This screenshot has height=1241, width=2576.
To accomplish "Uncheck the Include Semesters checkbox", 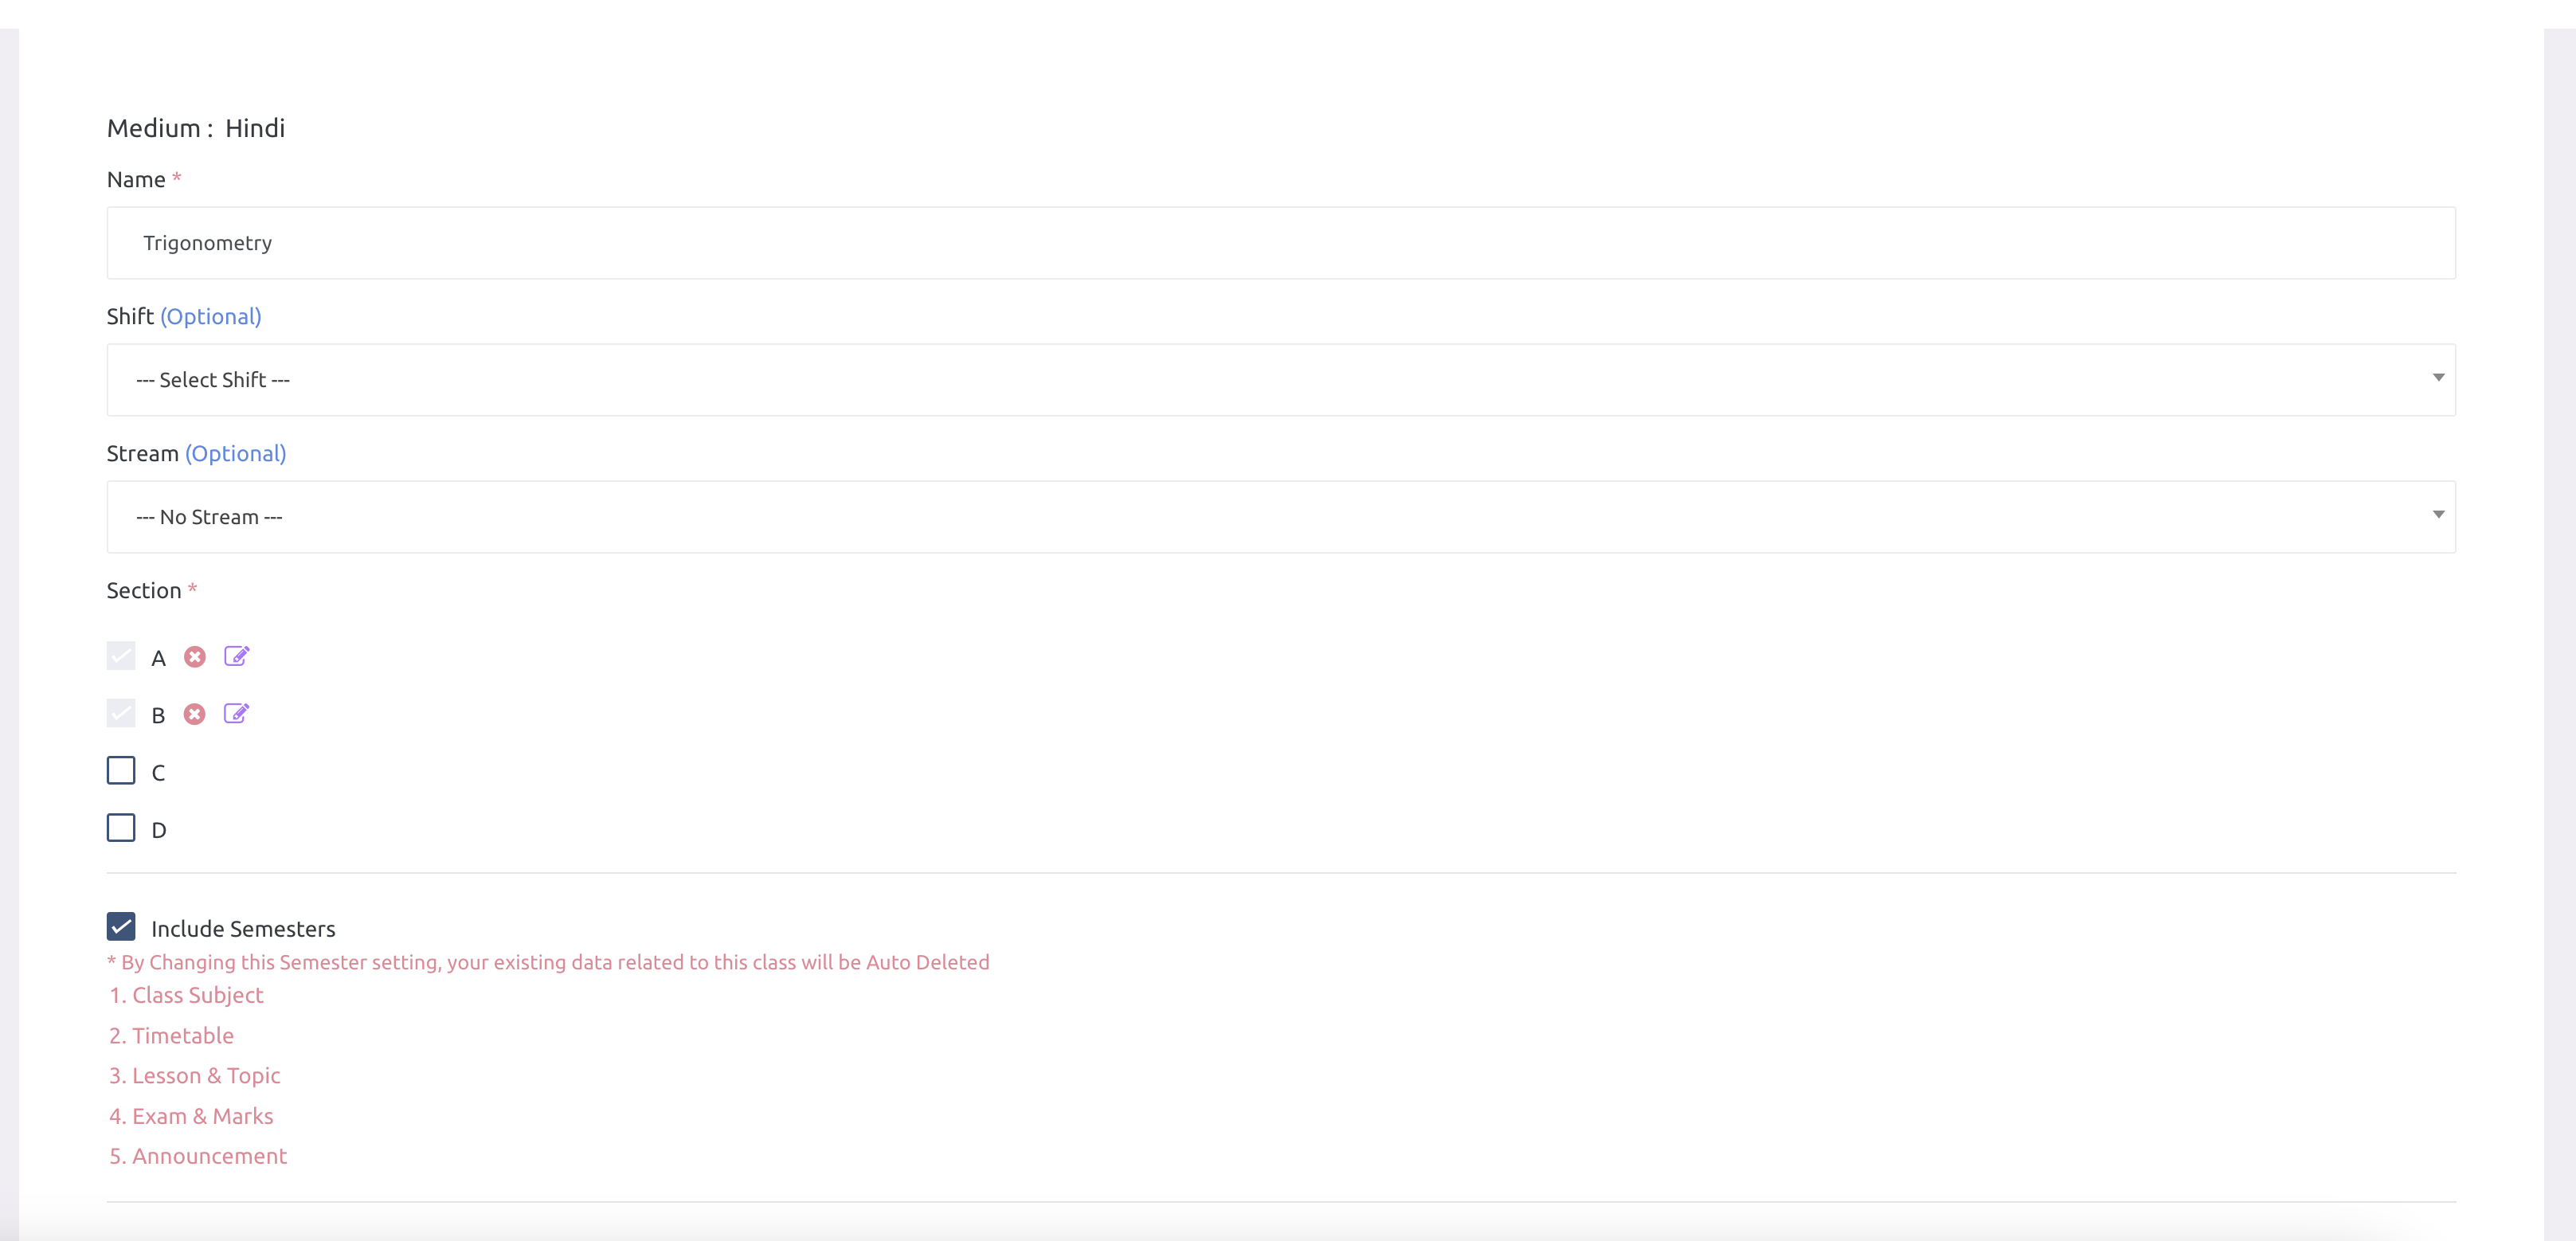I will 121,927.
